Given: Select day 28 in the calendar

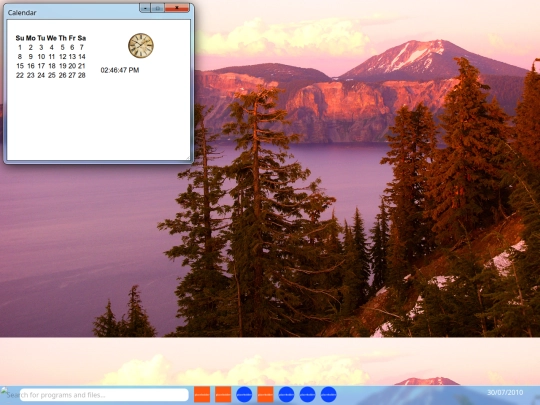Looking at the screenshot, I should click(82, 75).
